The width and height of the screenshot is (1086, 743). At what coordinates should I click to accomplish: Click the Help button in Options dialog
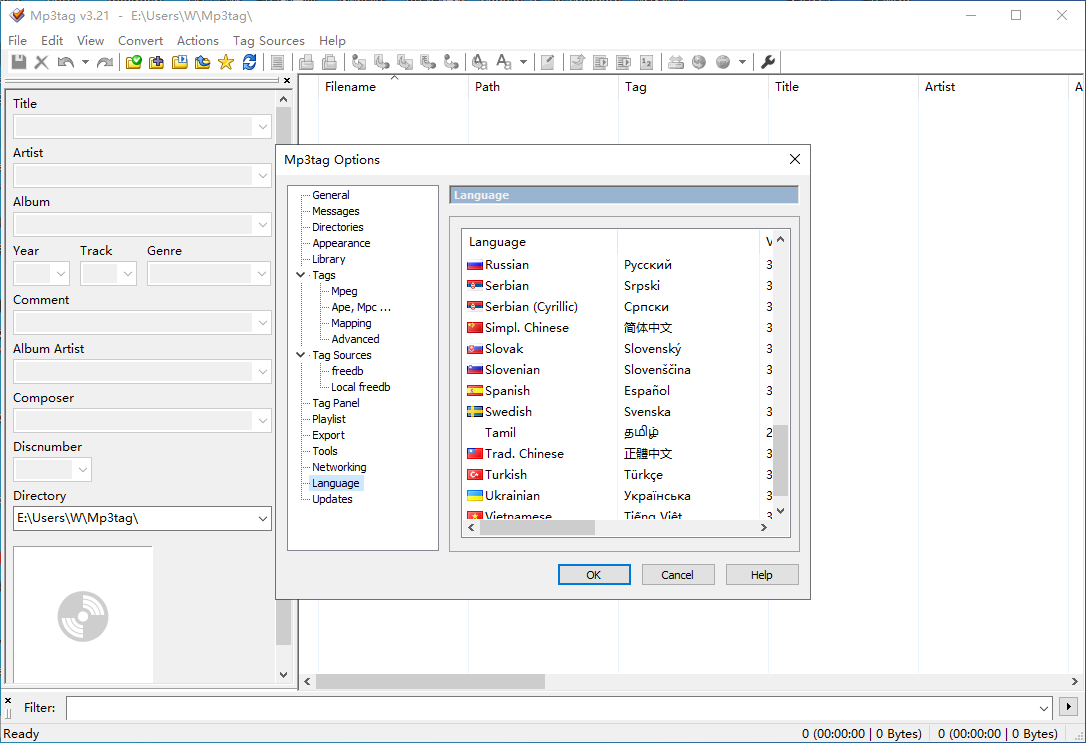(x=762, y=575)
